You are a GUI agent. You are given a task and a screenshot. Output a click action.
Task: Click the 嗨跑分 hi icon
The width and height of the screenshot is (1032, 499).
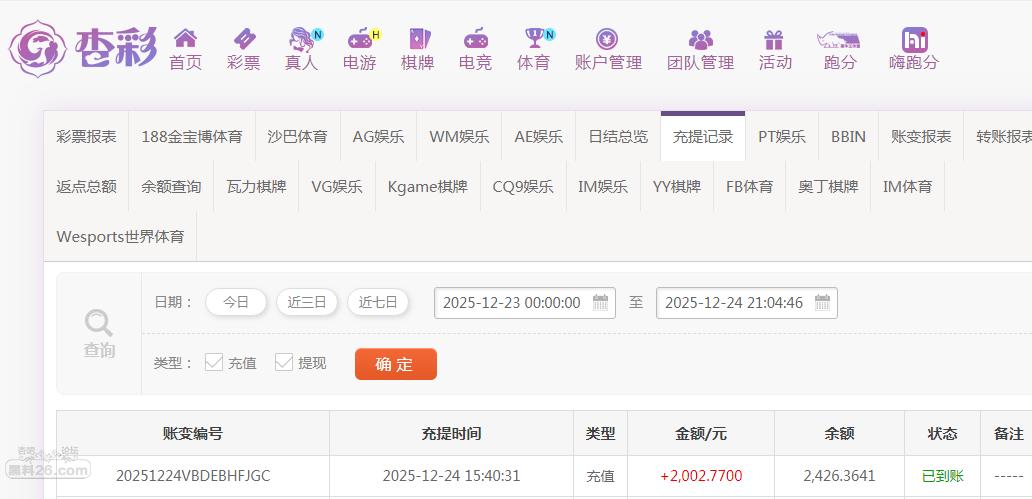[x=914, y=39]
